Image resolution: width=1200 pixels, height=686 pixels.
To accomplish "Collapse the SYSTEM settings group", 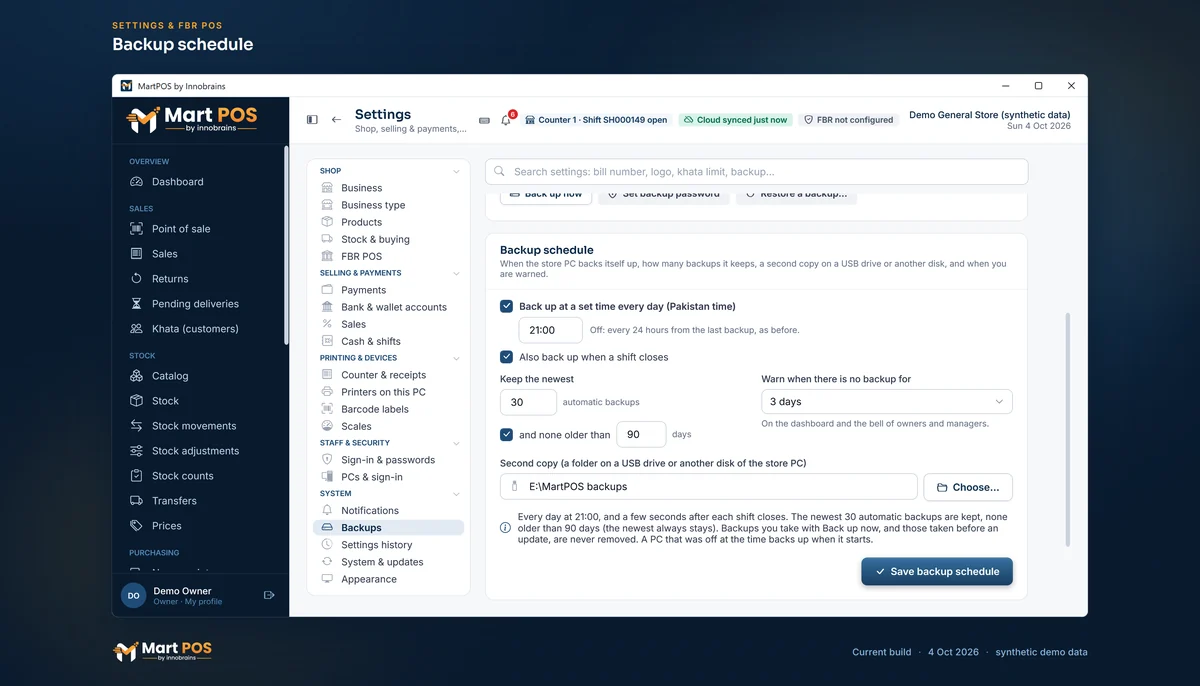I will pyautogui.click(x=456, y=494).
